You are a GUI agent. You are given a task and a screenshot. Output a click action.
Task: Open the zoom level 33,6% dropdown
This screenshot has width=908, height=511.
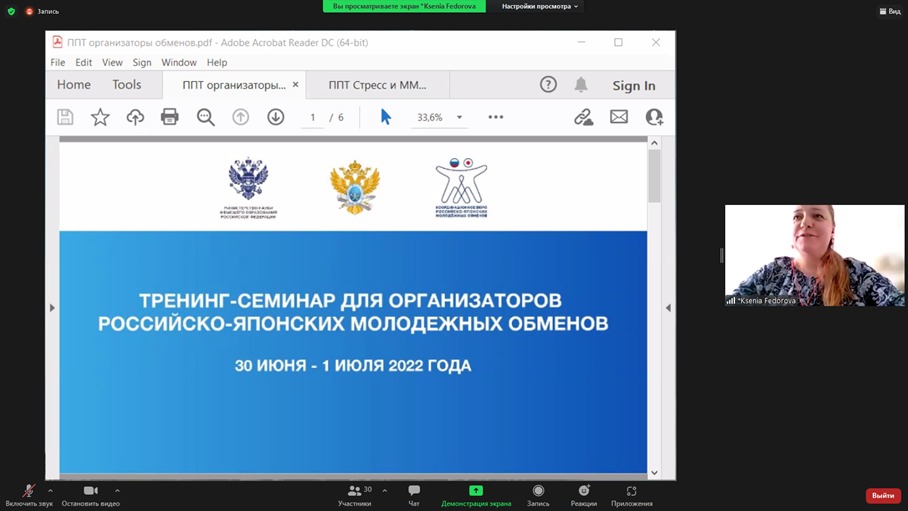click(459, 117)
